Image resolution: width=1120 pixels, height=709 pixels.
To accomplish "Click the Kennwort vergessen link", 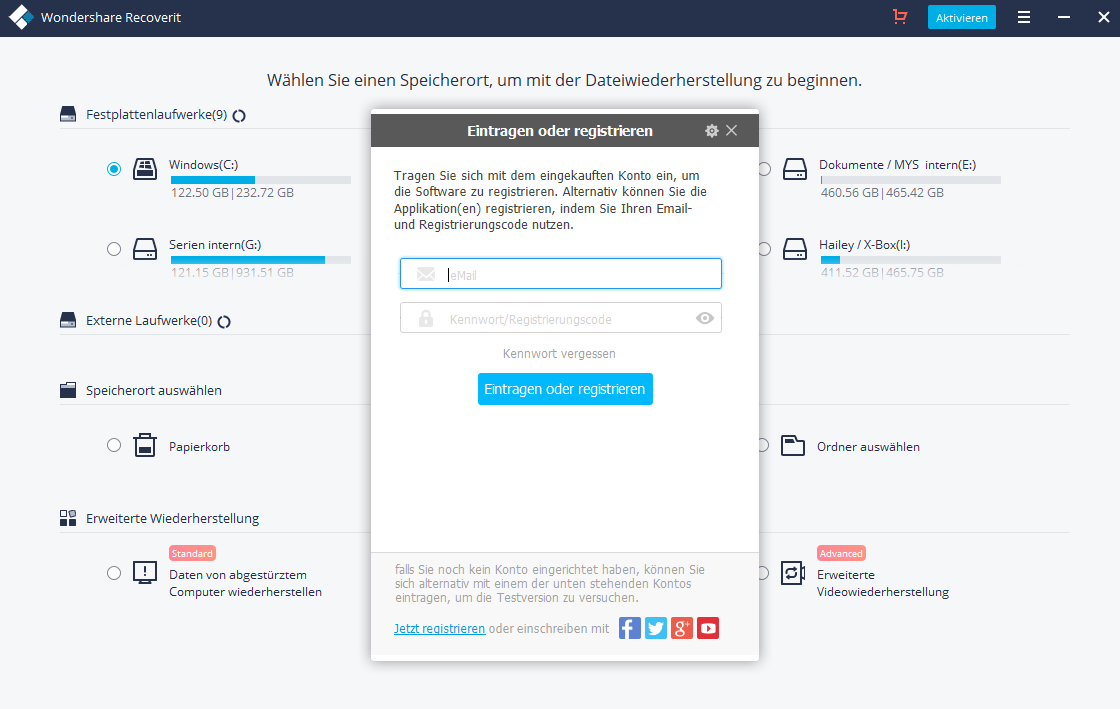I will [559, 354].
